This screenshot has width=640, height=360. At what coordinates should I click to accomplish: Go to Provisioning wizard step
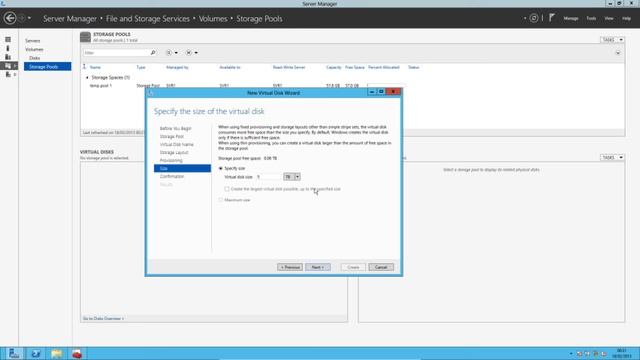(x=171, y=160)
